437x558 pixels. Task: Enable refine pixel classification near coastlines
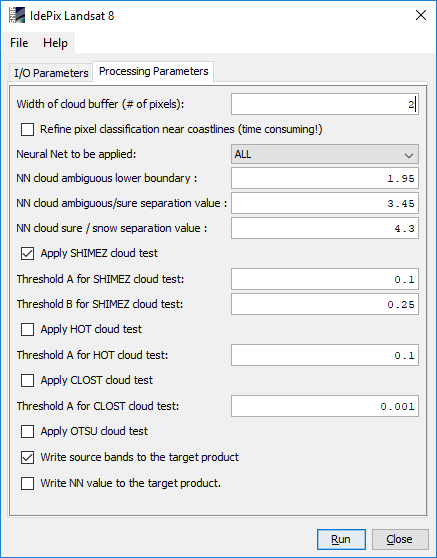(27, 130)
